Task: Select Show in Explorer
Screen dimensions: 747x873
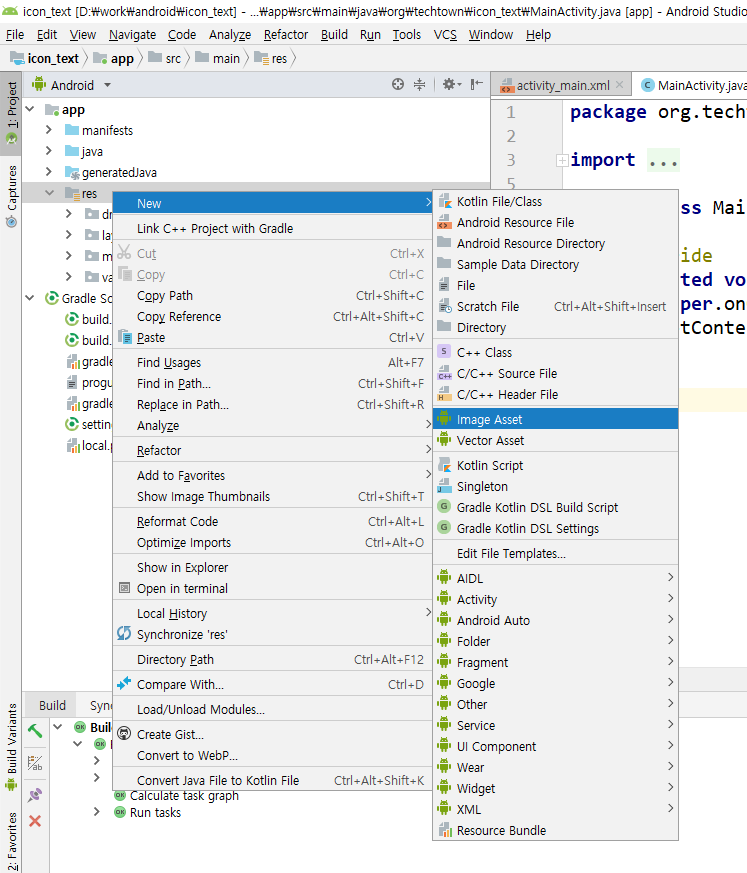Action: [x=272, y=567]
